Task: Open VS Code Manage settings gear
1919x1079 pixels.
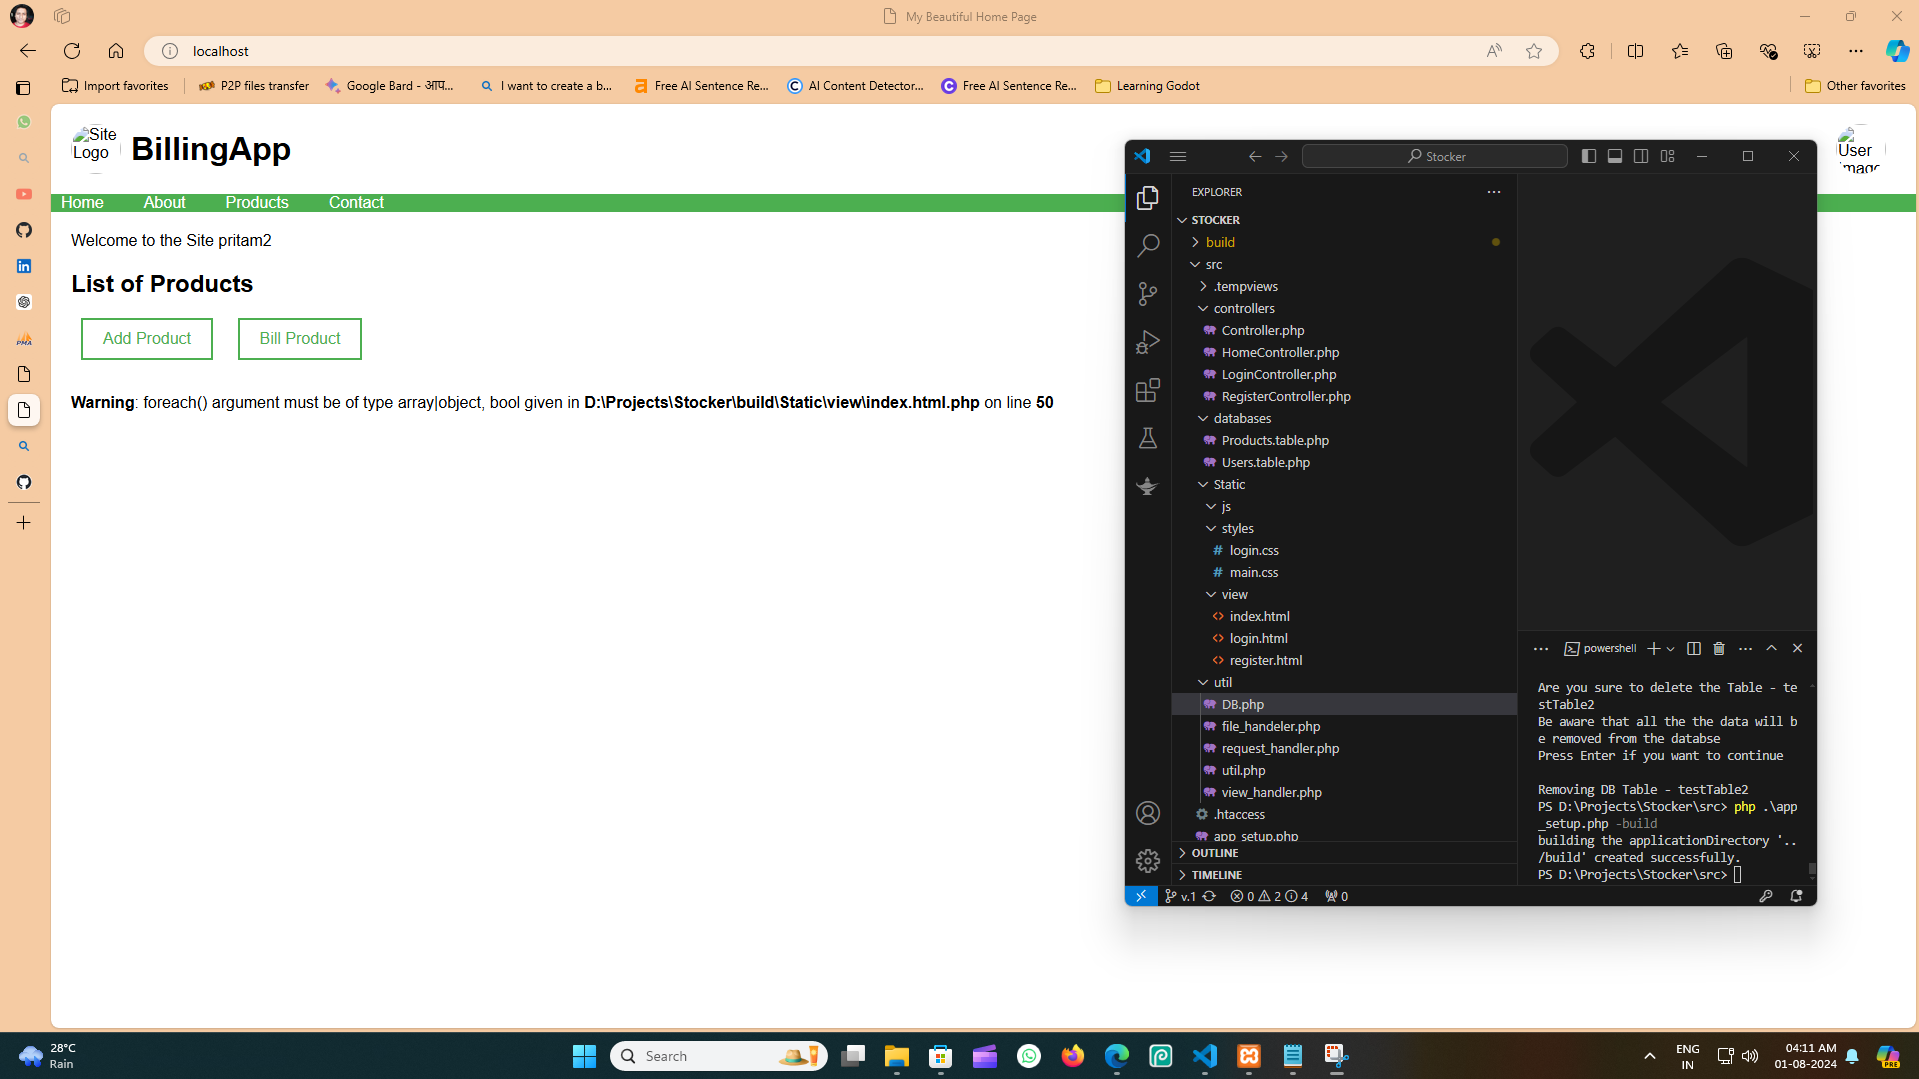Action: 1148,860
